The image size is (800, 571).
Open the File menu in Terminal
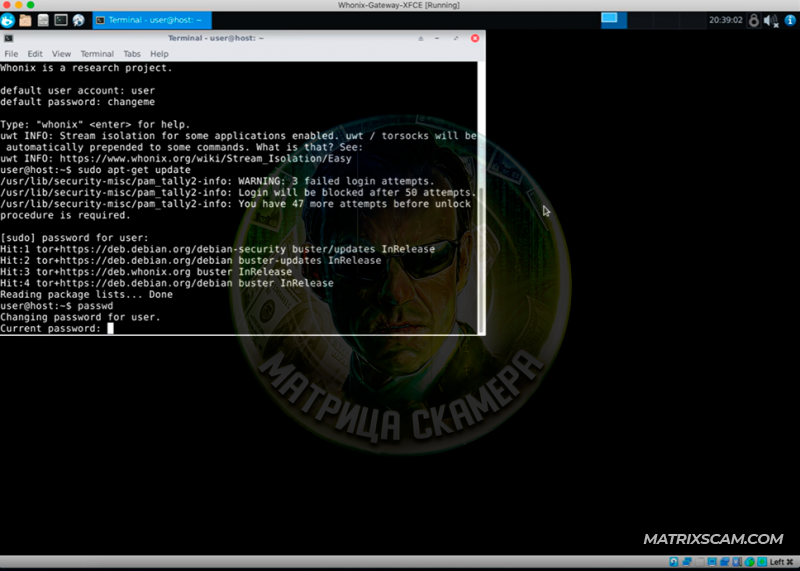click(11, 54)
